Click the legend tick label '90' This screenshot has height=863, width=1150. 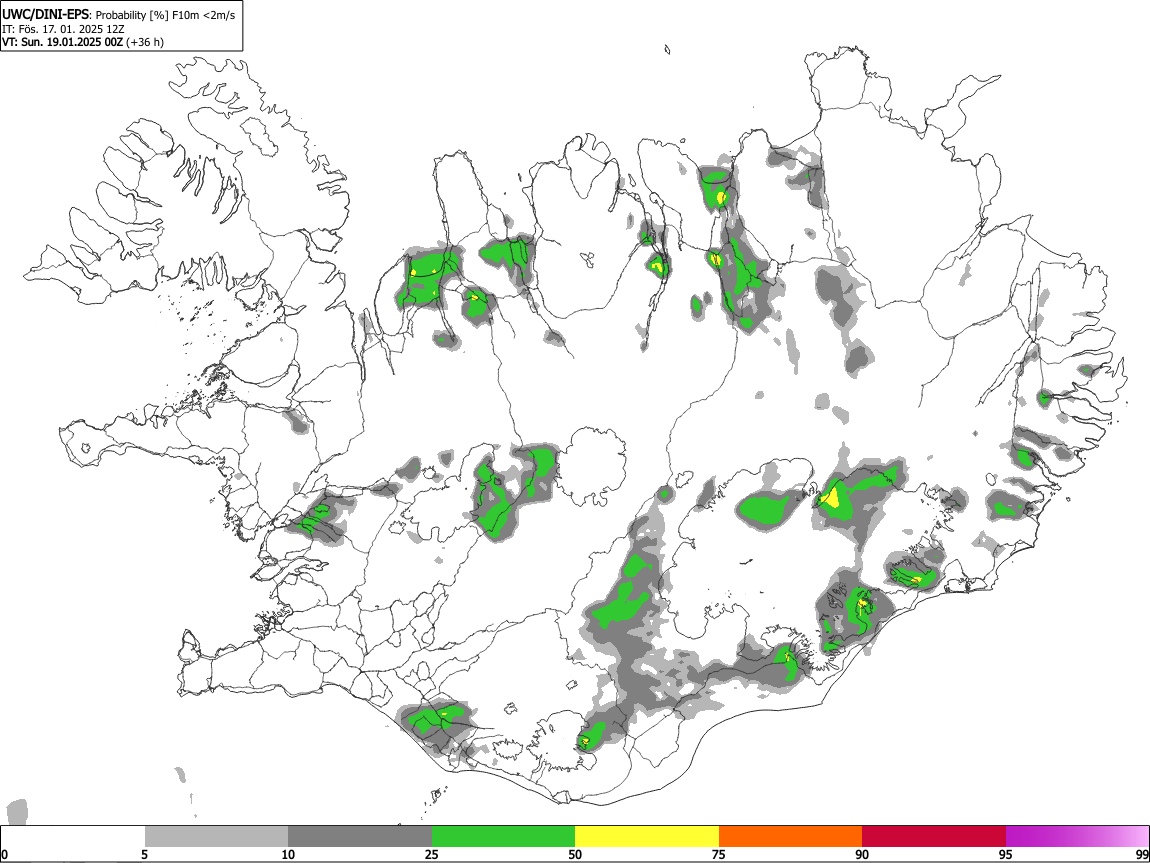[862, 855]
